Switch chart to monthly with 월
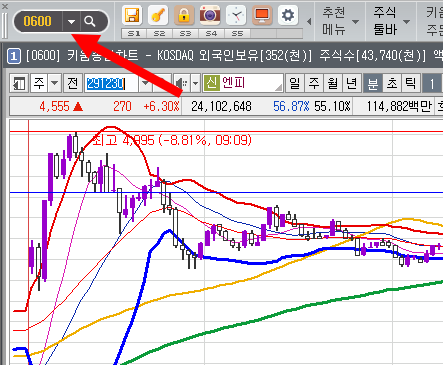The width and height of the screenshot is (443, 365). 333,83
